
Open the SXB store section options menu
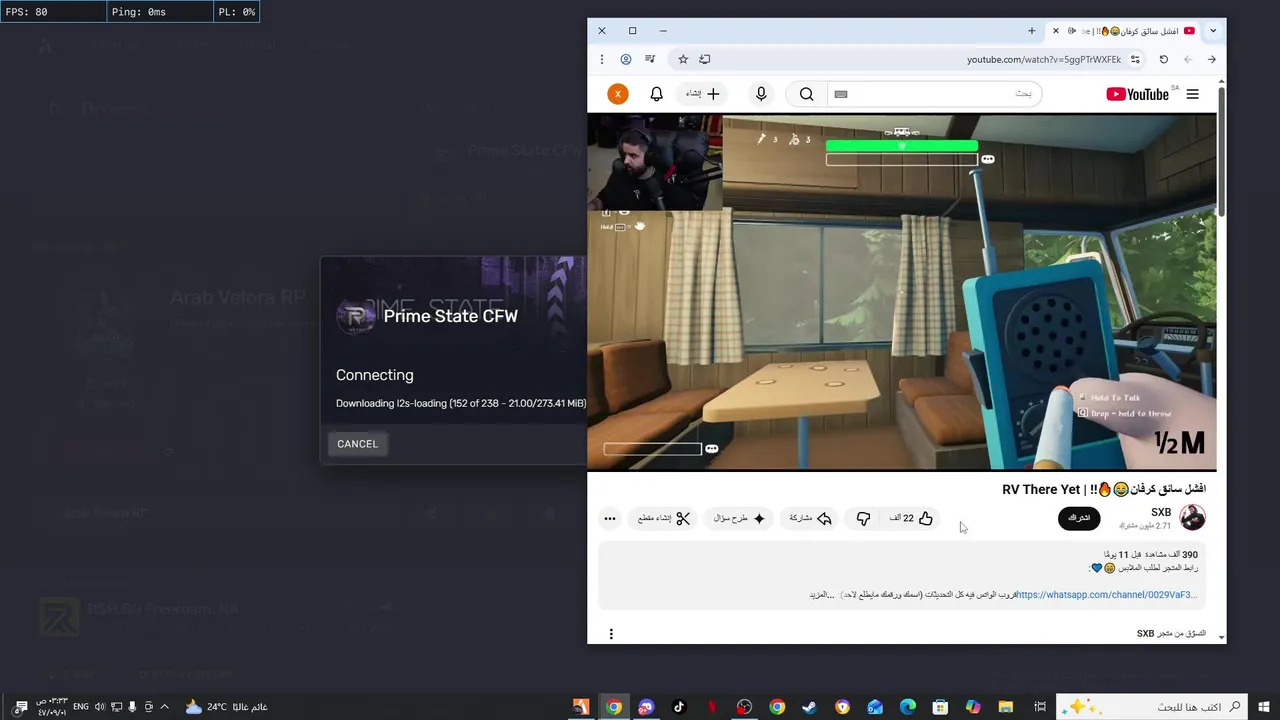[611, 634]
